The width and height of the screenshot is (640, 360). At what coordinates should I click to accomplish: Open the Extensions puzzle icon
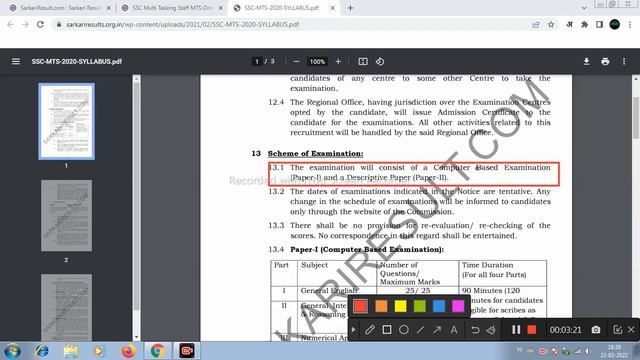(584, 24)
